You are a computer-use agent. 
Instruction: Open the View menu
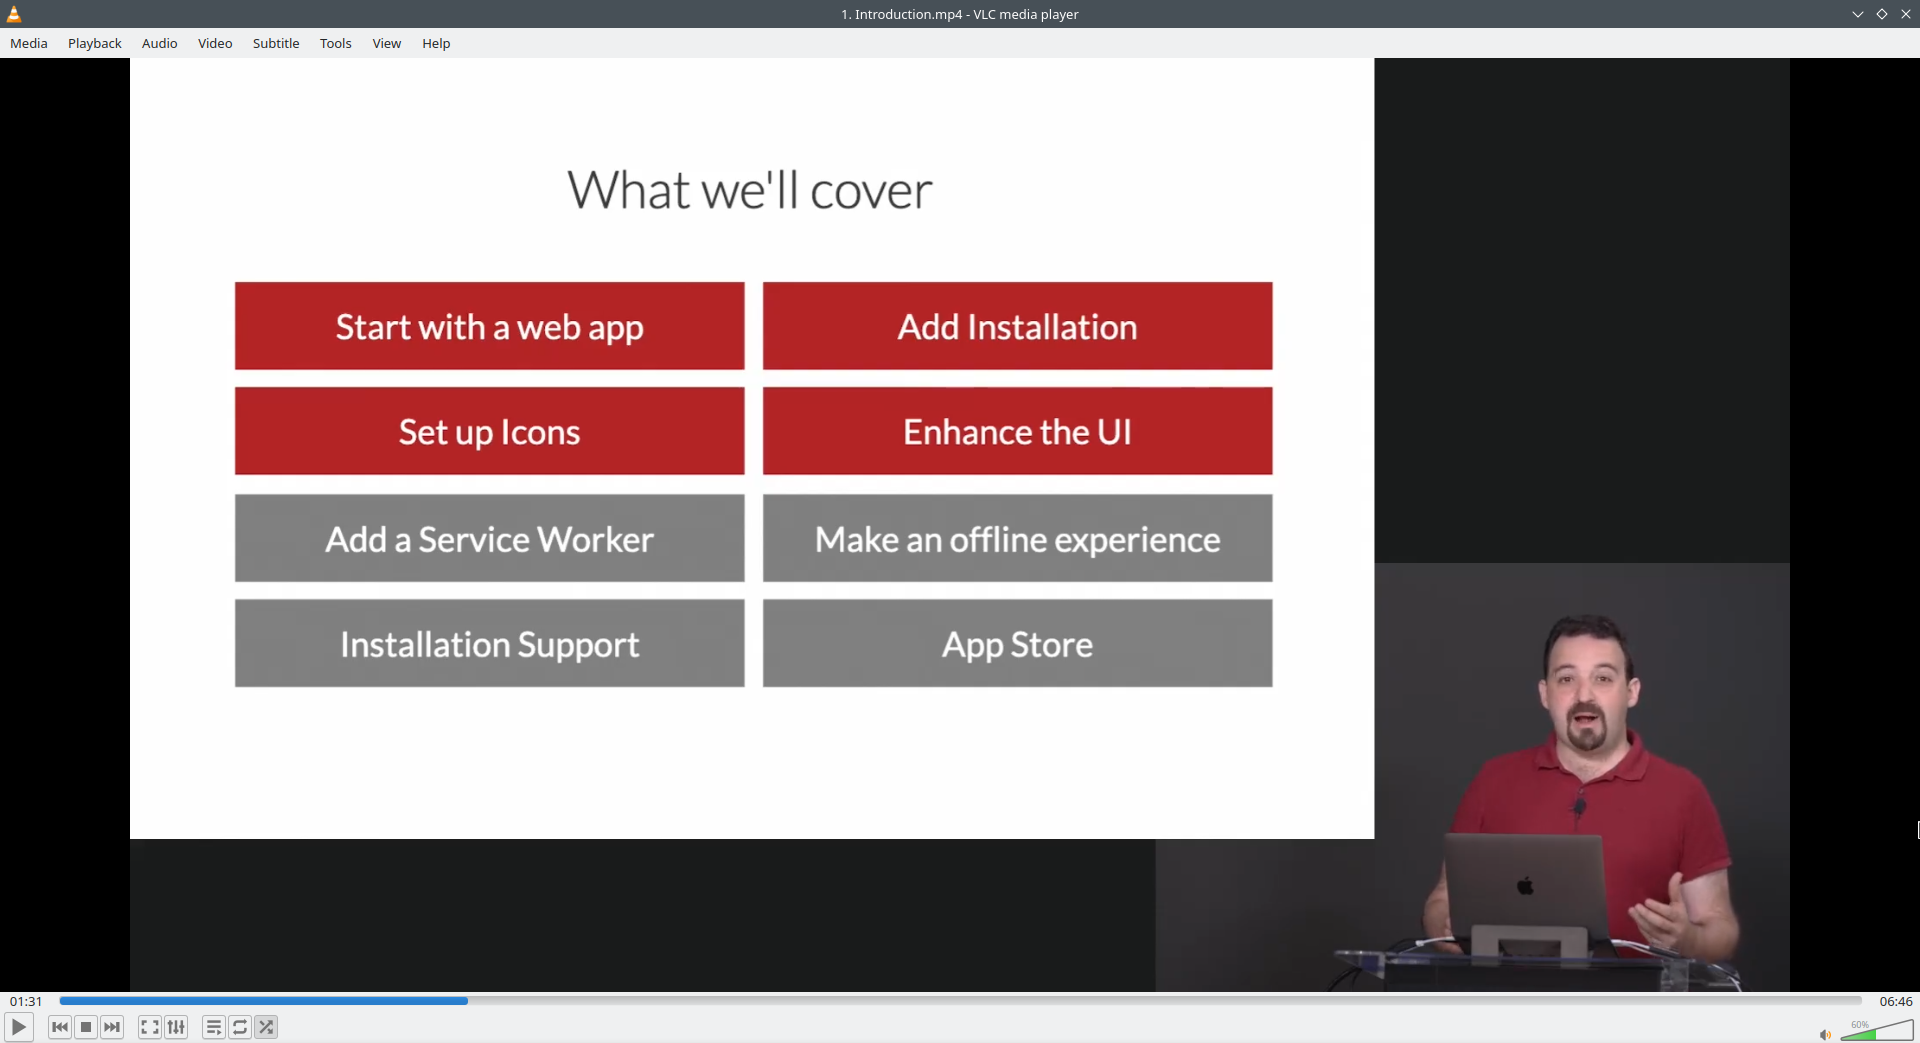click(387, 43)
